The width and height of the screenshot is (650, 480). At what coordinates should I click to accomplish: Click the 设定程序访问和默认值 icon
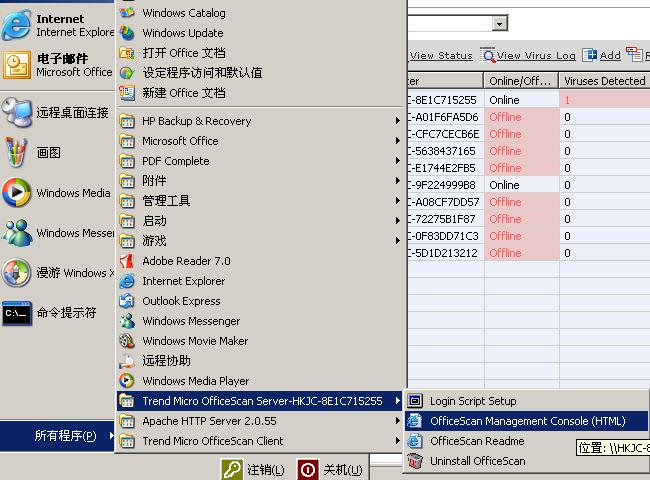pos(127,73)
